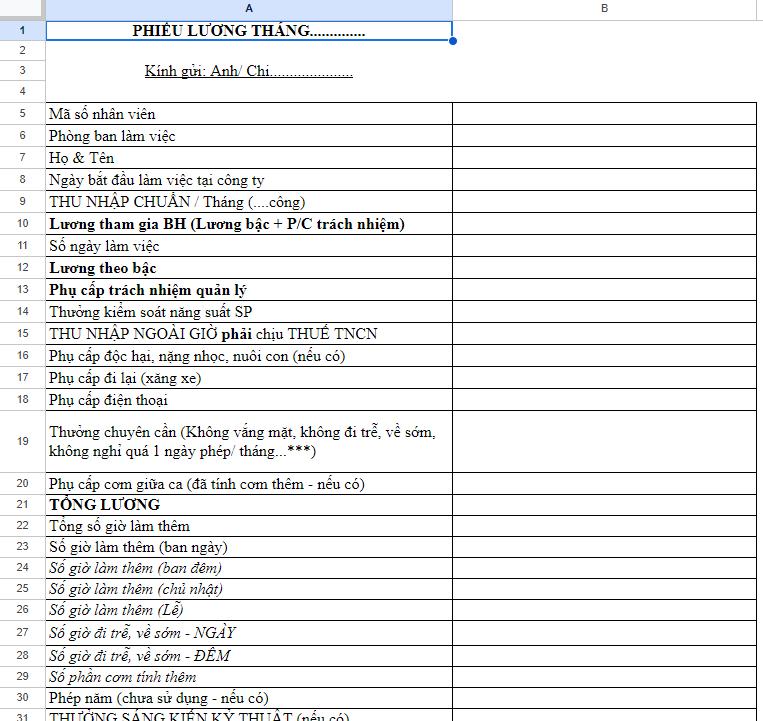763x721 pixels.
Task: Click the select-all corner box
Action: tap(22, 9)
